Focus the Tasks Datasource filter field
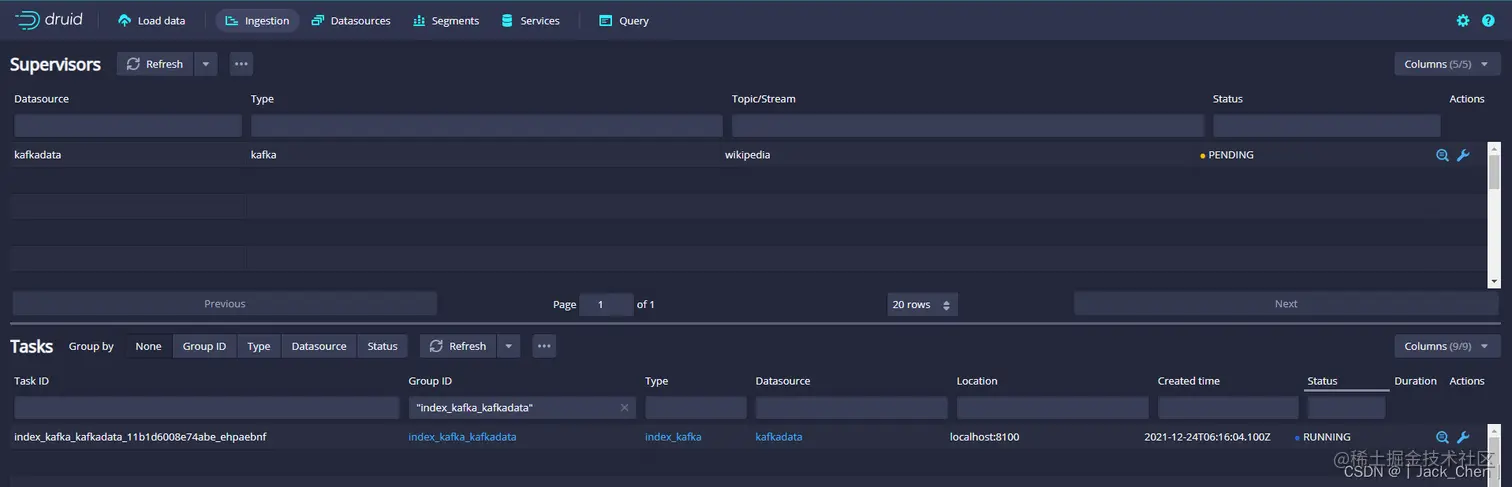Viewport: 1512px width, 487px height. pos(851,408)
